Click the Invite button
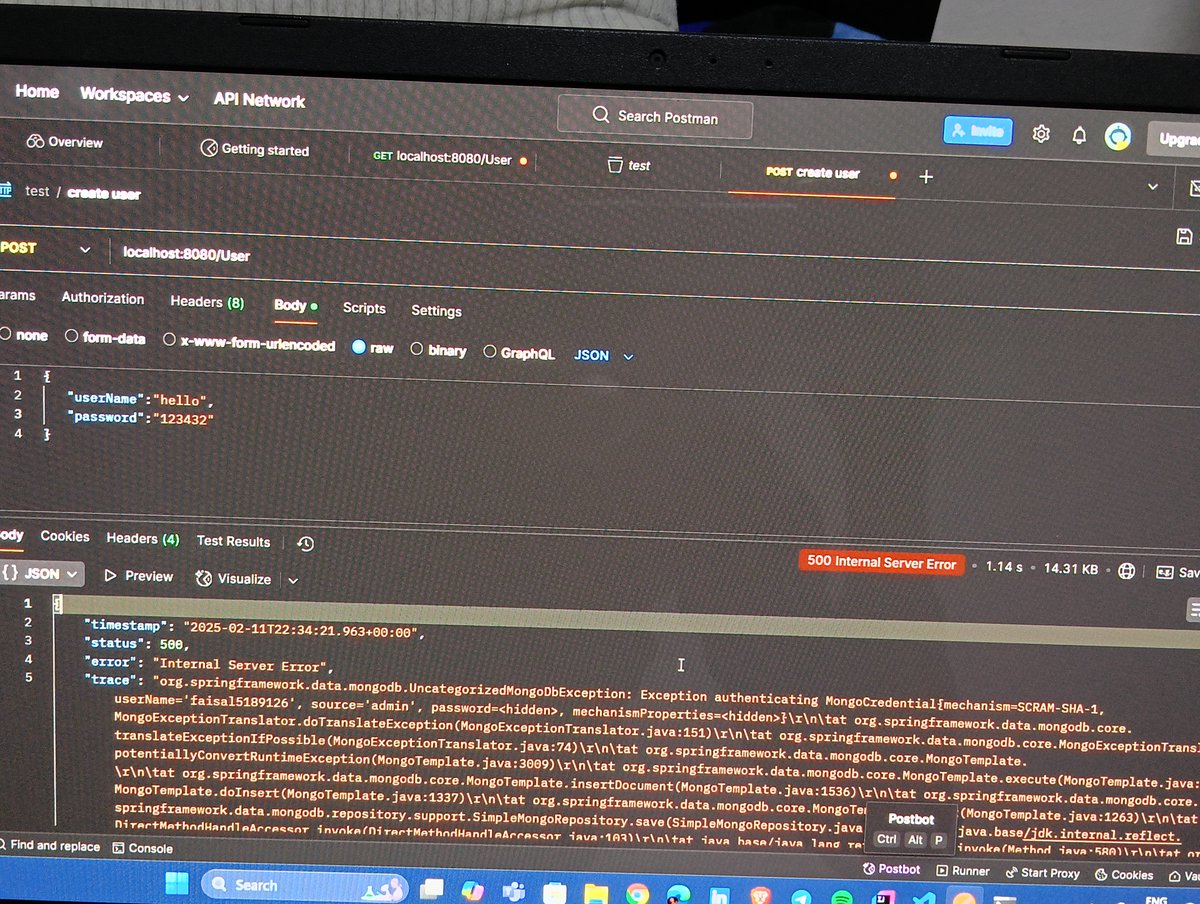Screen dimensions: 1200x904 coord(978,131)
